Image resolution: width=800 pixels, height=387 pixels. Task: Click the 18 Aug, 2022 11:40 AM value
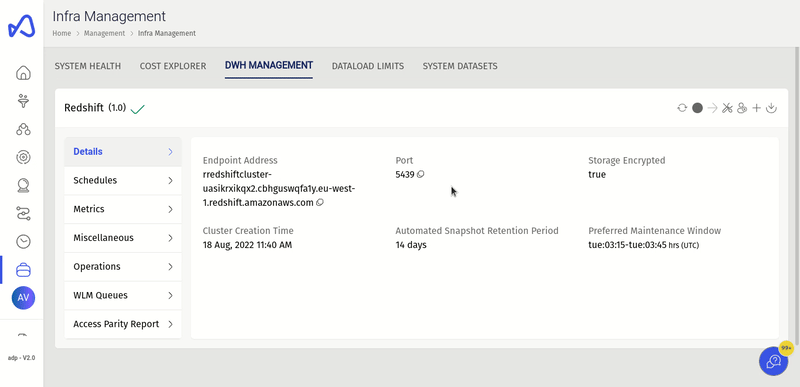247,245
